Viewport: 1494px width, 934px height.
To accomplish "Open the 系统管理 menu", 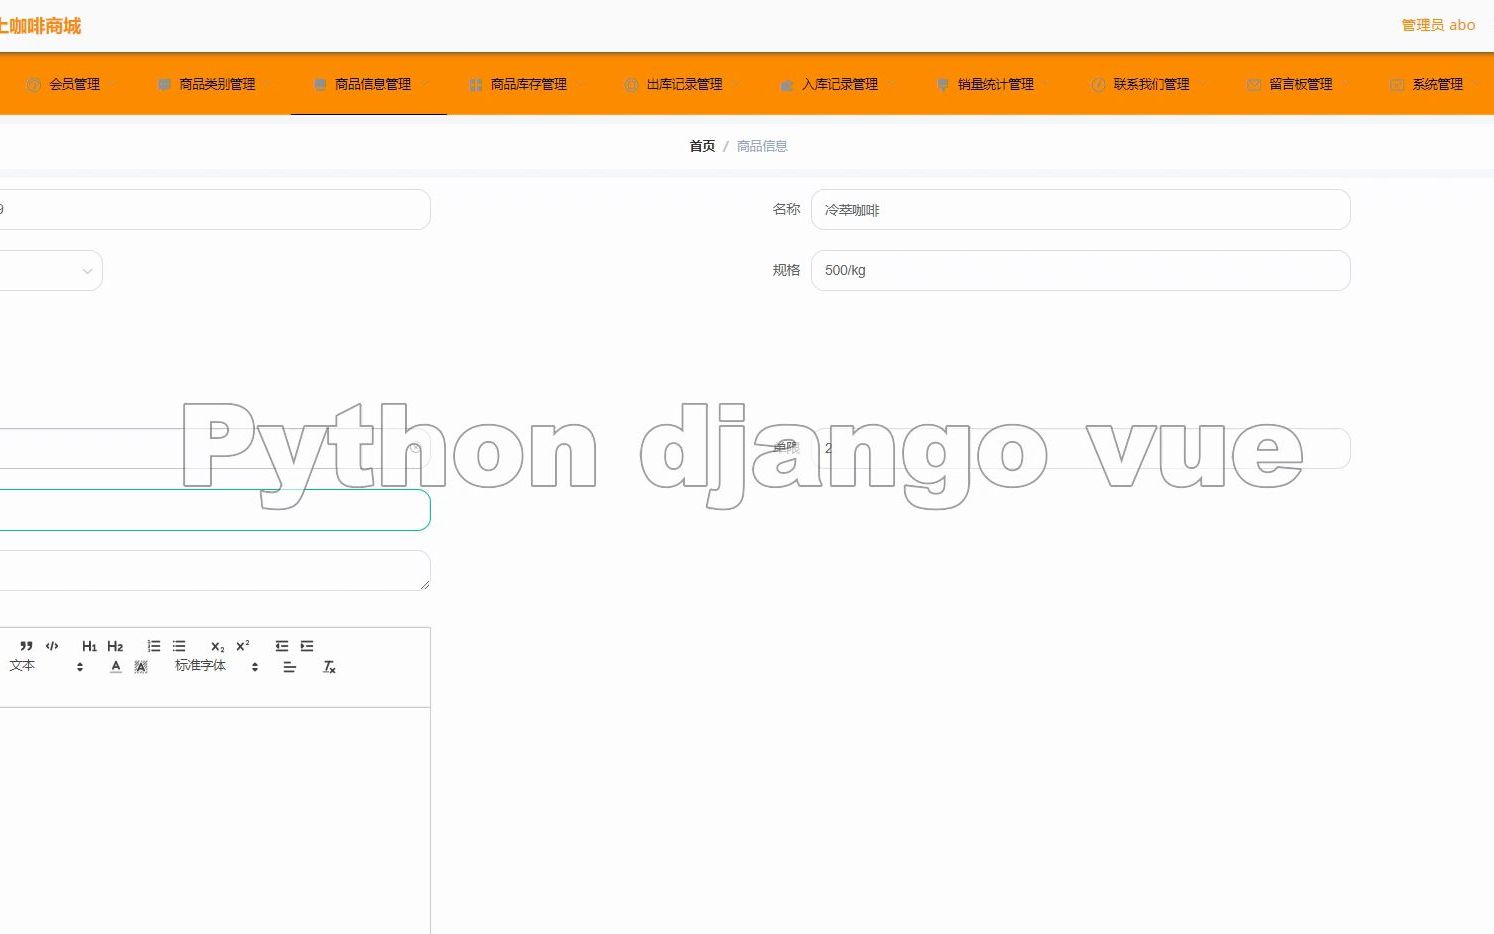I will click(x=1432, y=84).
